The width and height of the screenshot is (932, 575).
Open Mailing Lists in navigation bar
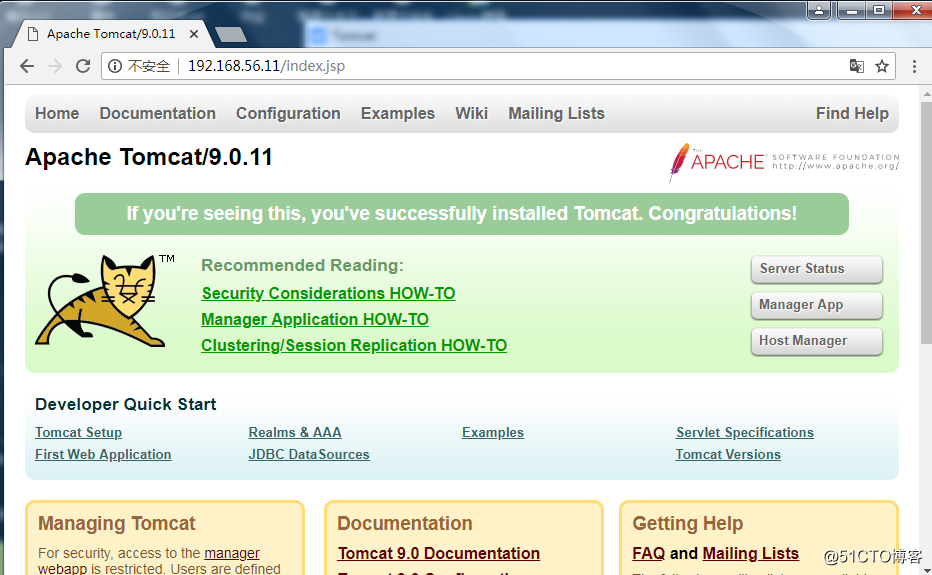pos(556,114)
